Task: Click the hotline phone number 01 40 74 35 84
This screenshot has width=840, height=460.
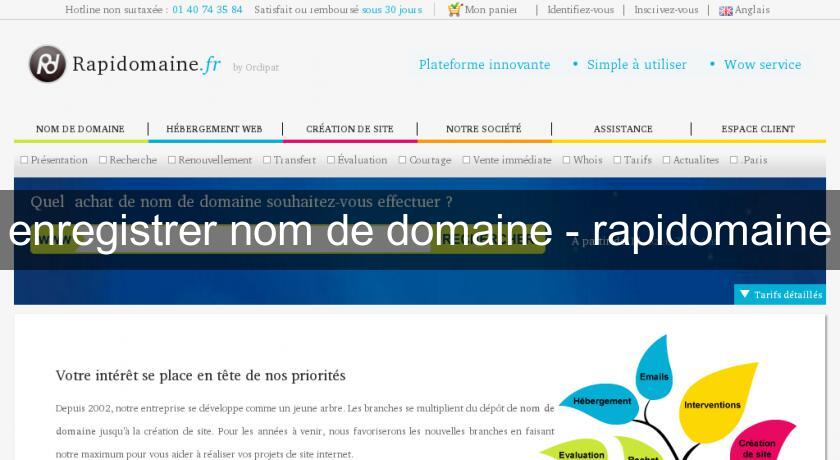Action: pyautogui.click(x=207, y=10)
